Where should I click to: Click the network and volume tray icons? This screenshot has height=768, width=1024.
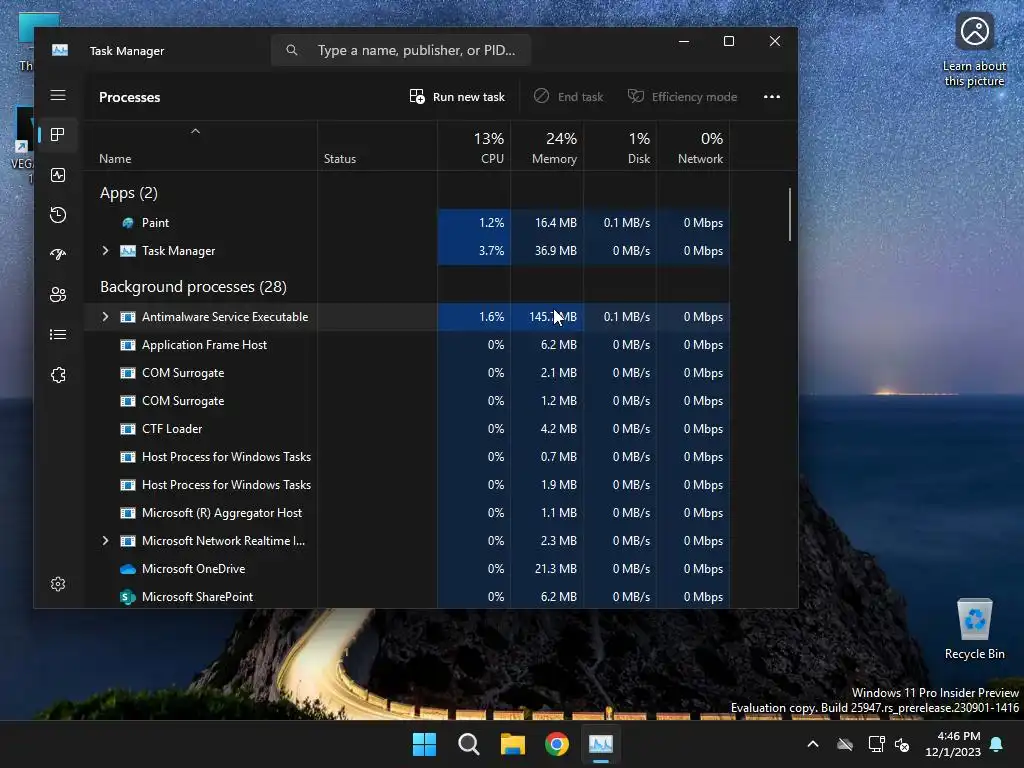coord(889,744)
